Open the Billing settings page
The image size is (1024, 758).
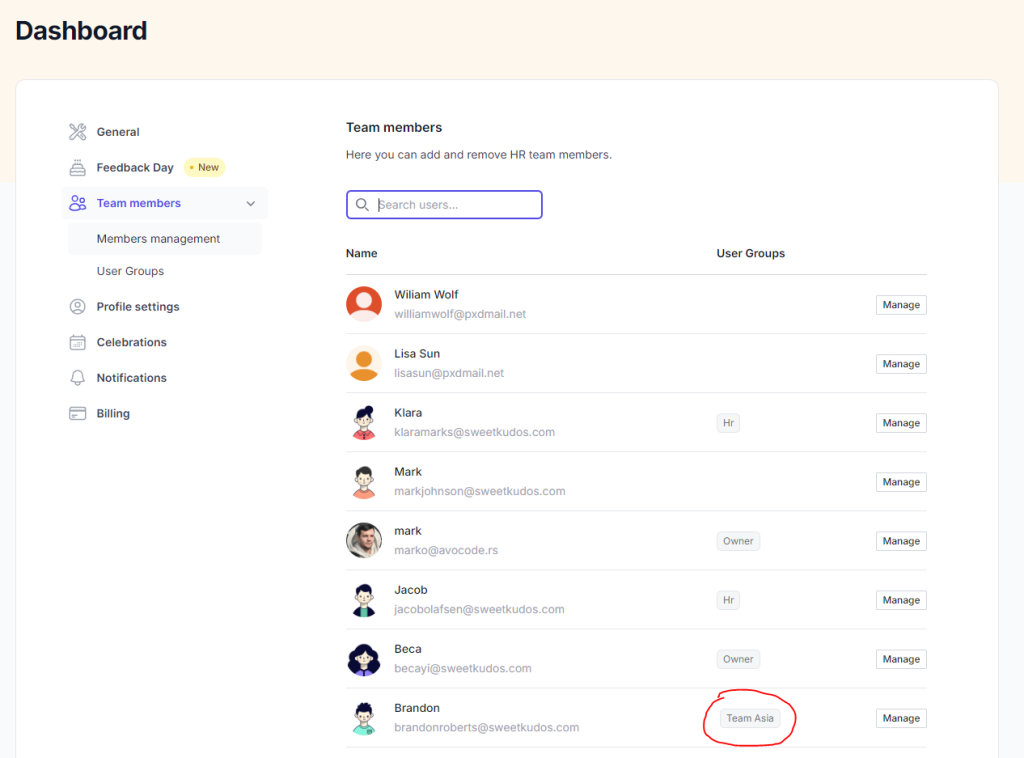[x=113, y=413]
